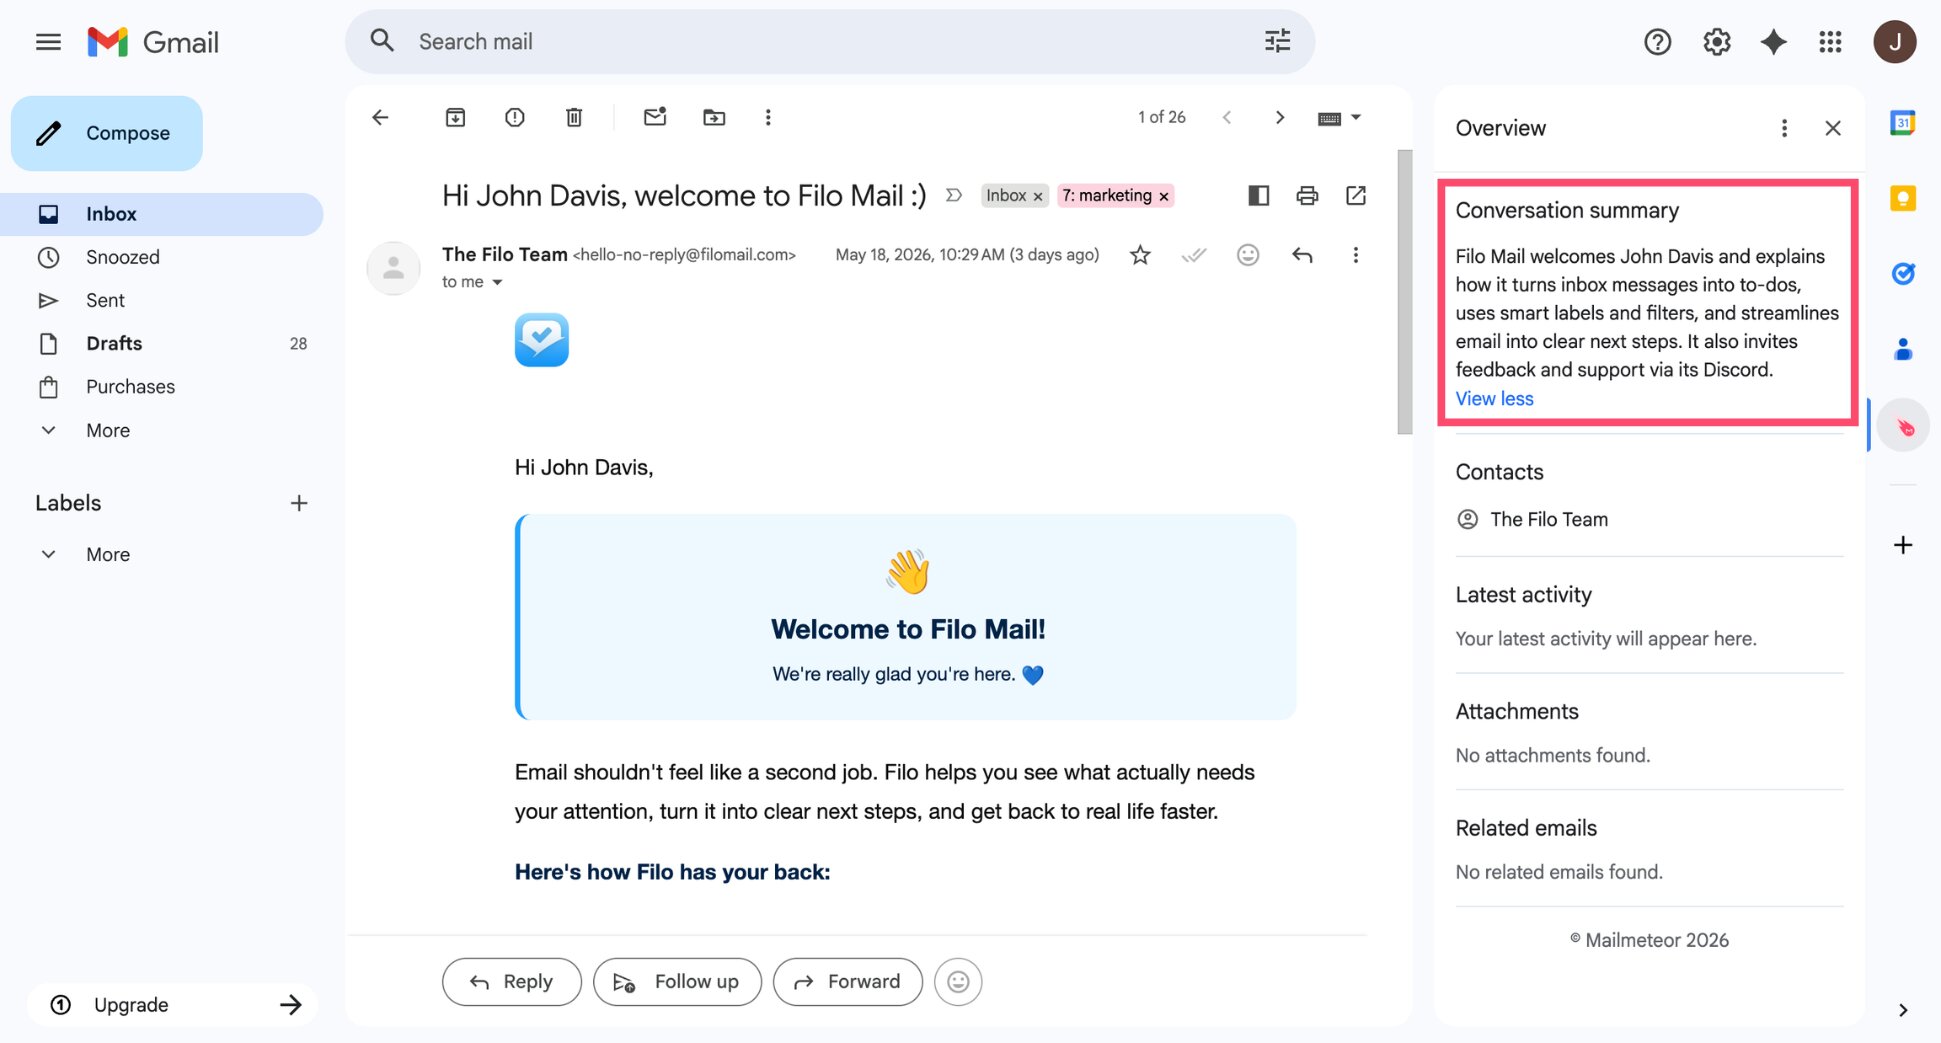The image size is (1941, 1043).
Task: Archive this email
Action: click(x=455, y=117)
